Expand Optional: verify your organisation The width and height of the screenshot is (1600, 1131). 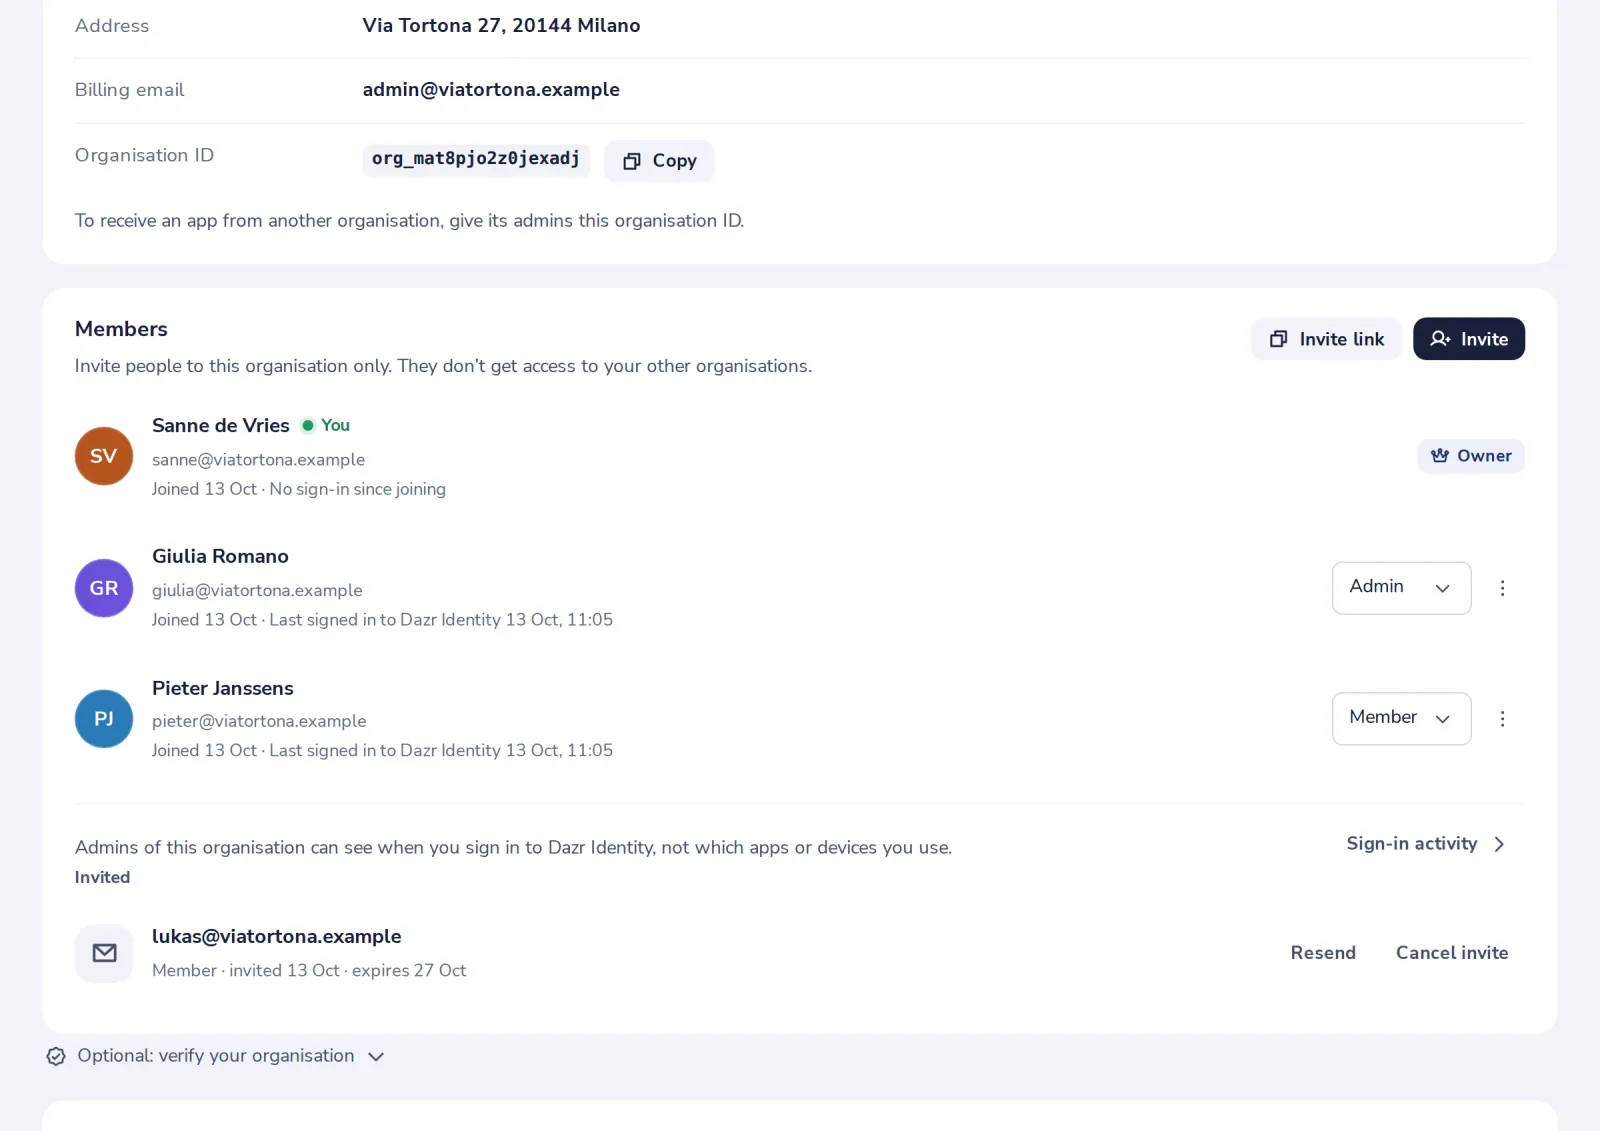(215, 1056)
